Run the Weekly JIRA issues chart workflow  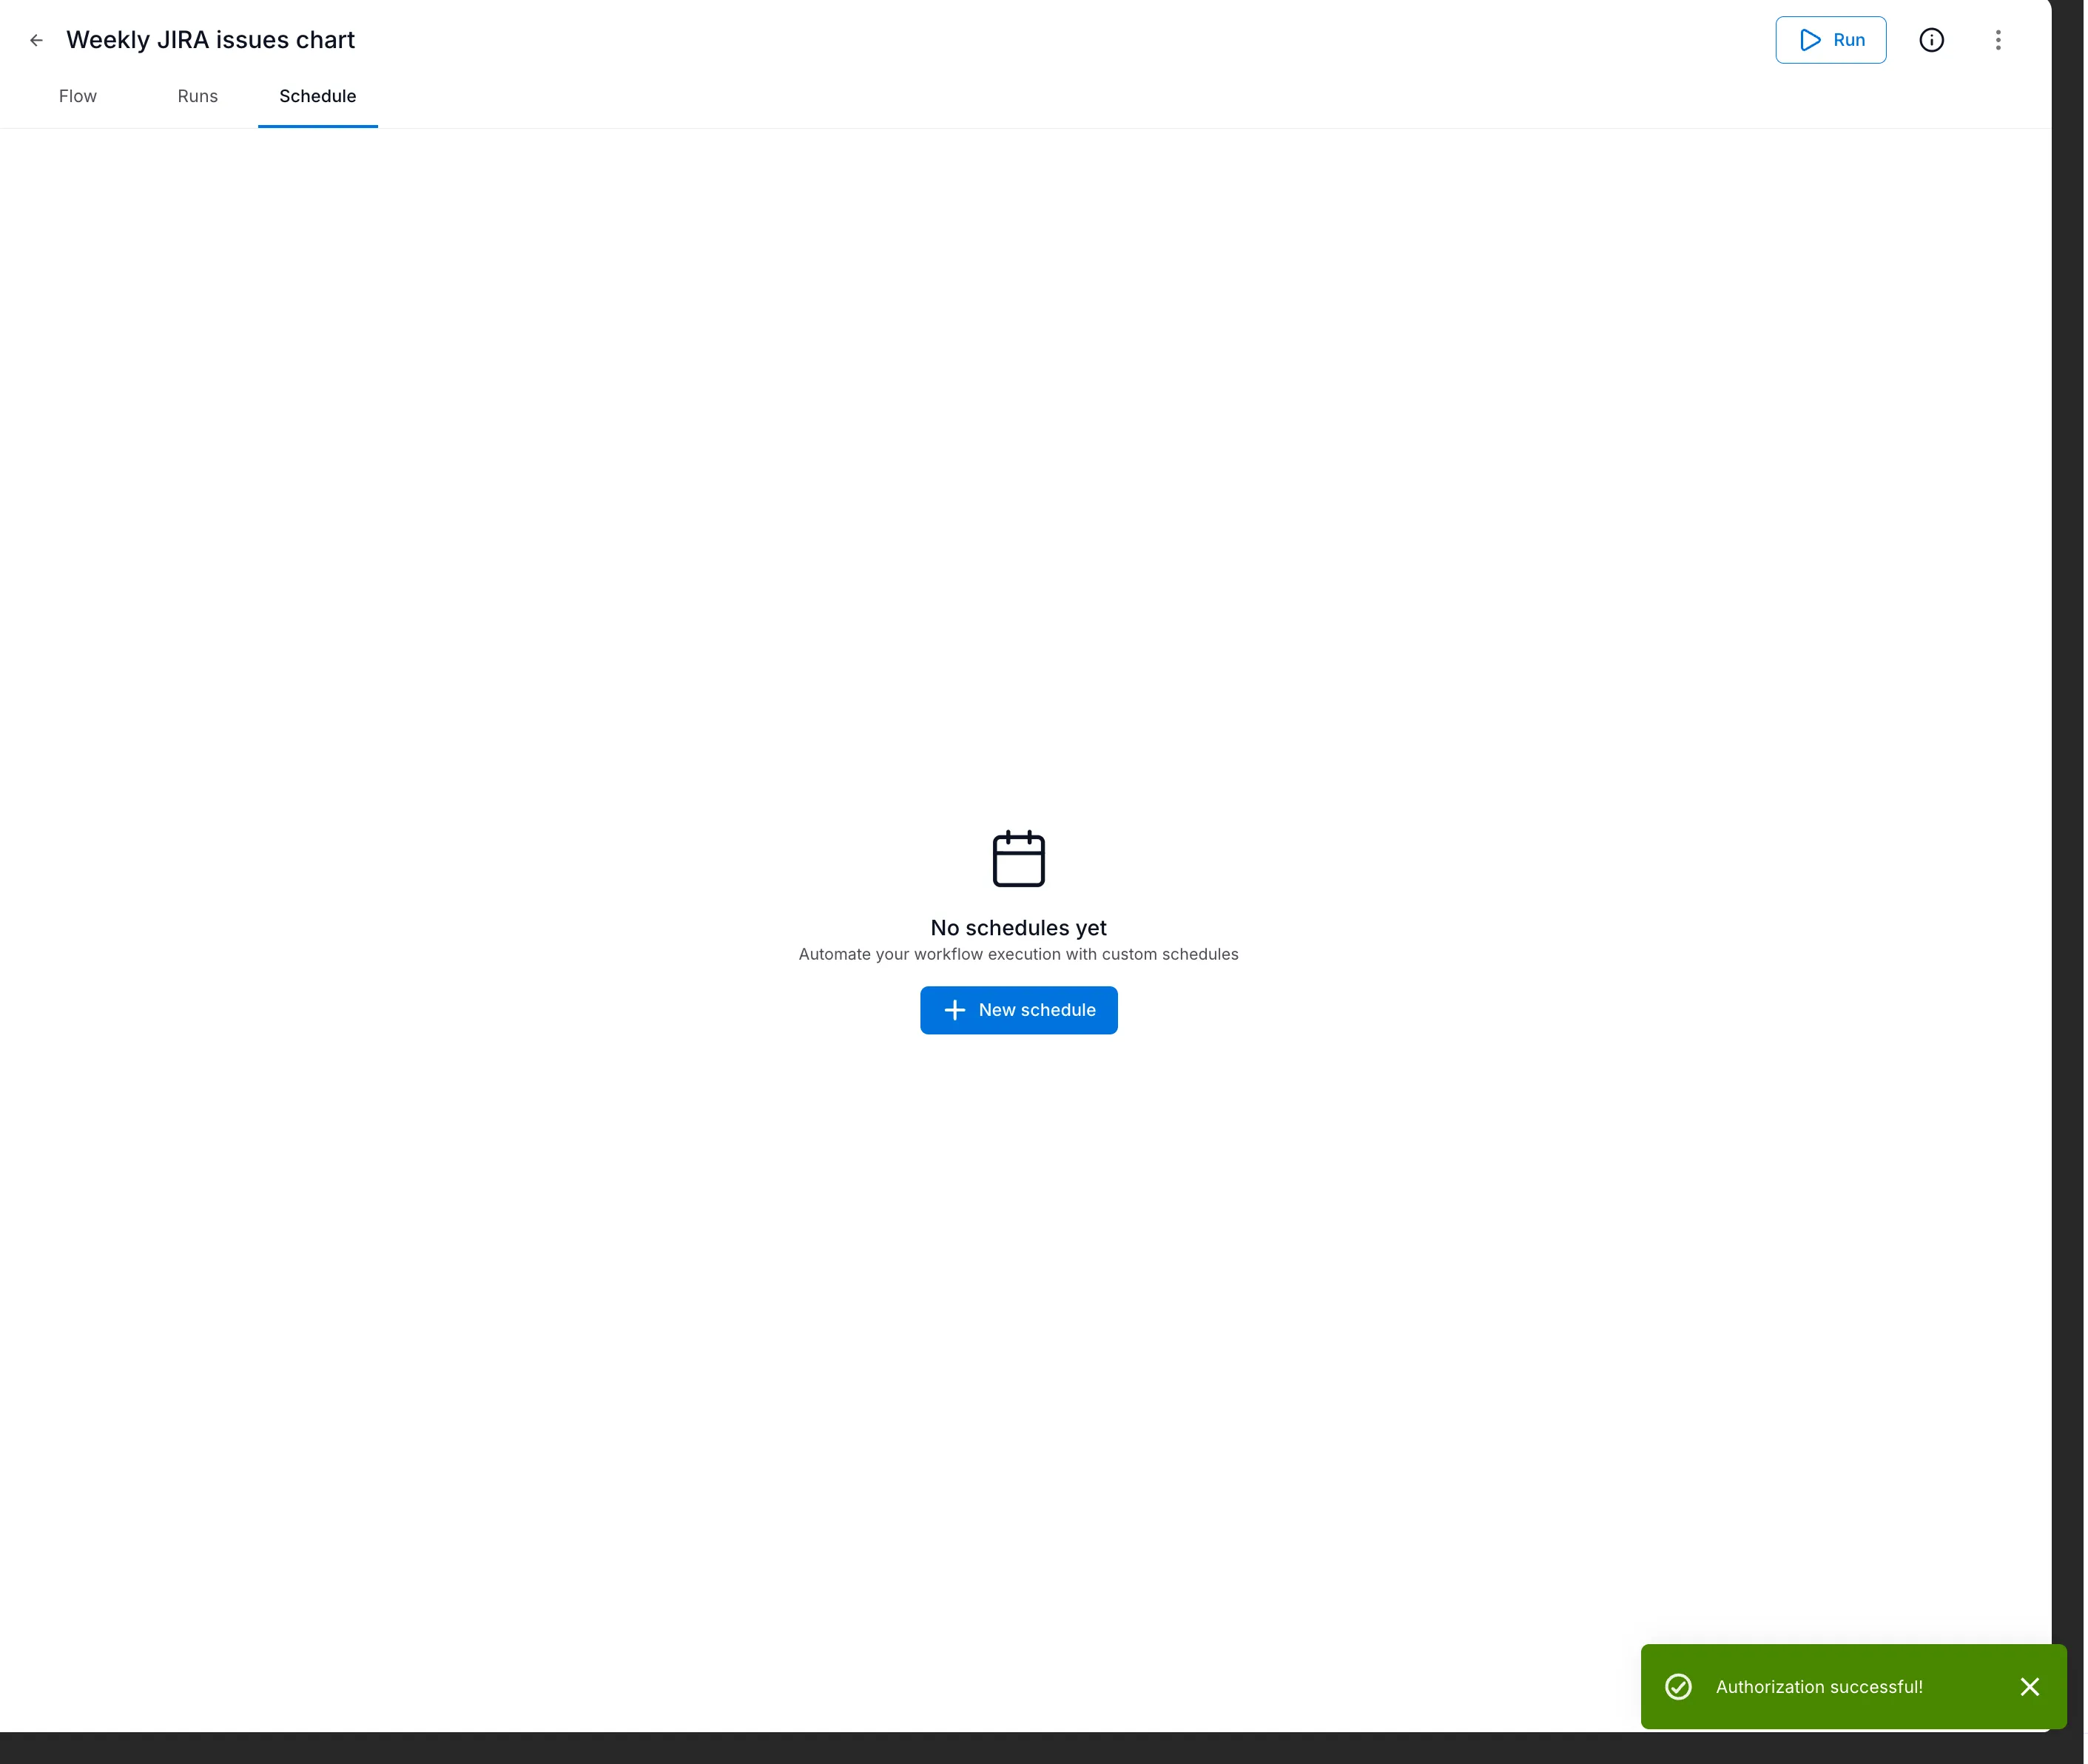1830,40
